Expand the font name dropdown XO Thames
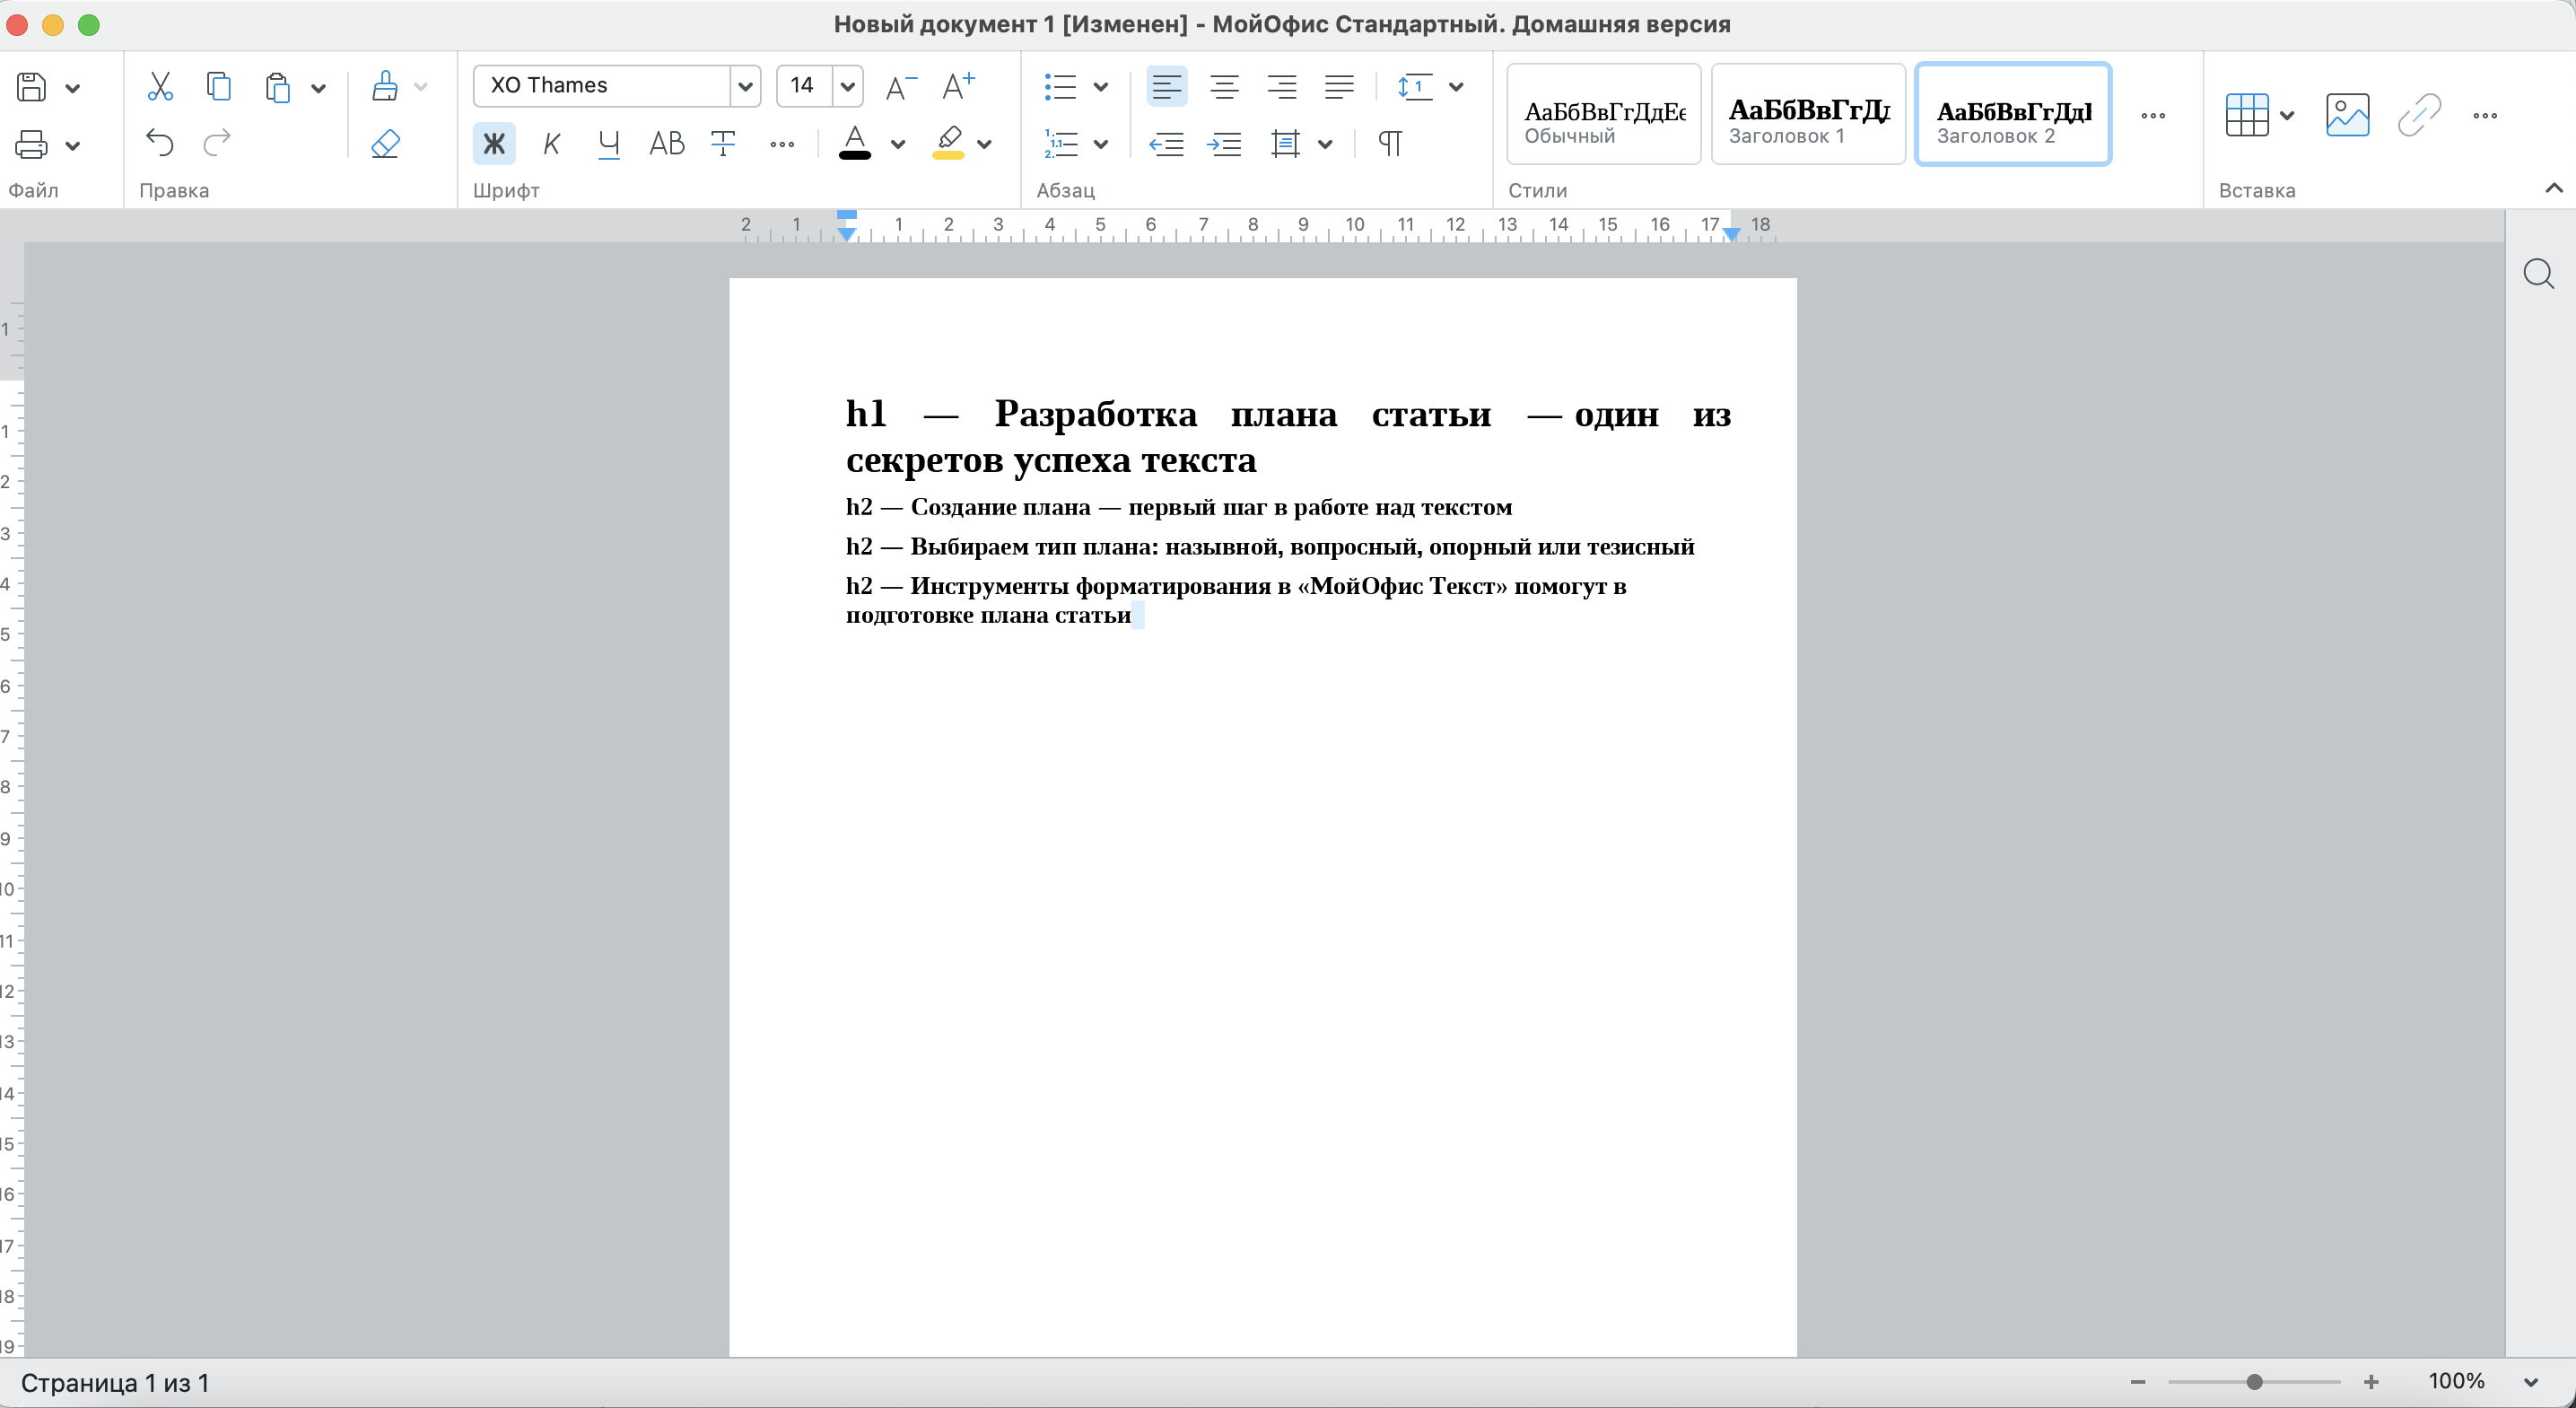The height and width of the screenshot is (1408, 2576). tap(744, 83)
